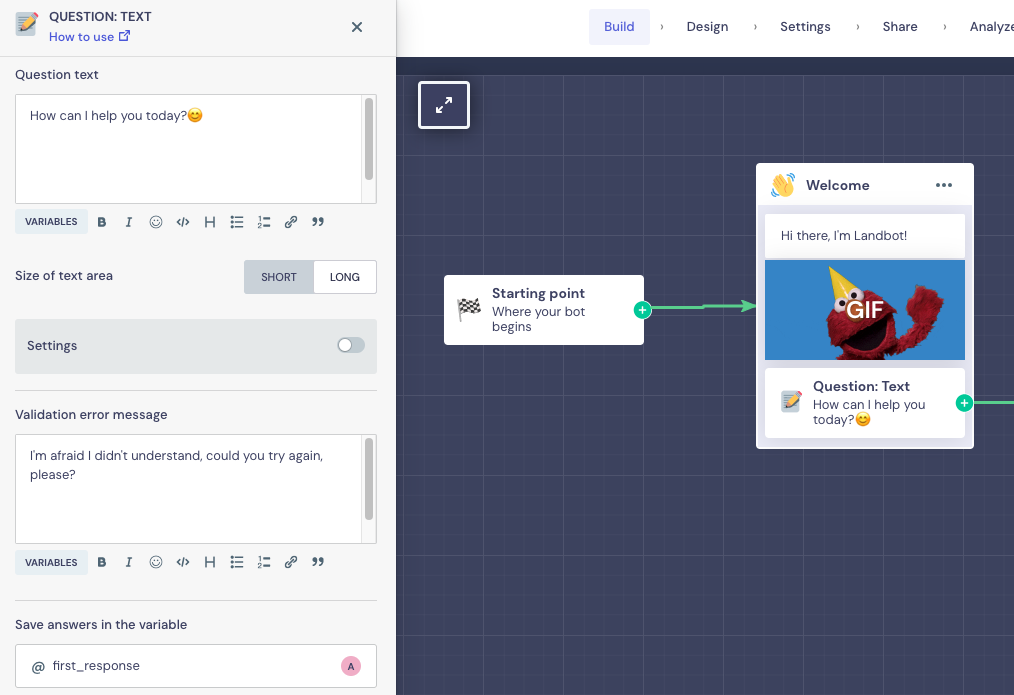Image resolution: width=1014 pixels, height=695 pixels.
Task: Click Bold icon under Validation error message
Action: (x=102, y=562)
